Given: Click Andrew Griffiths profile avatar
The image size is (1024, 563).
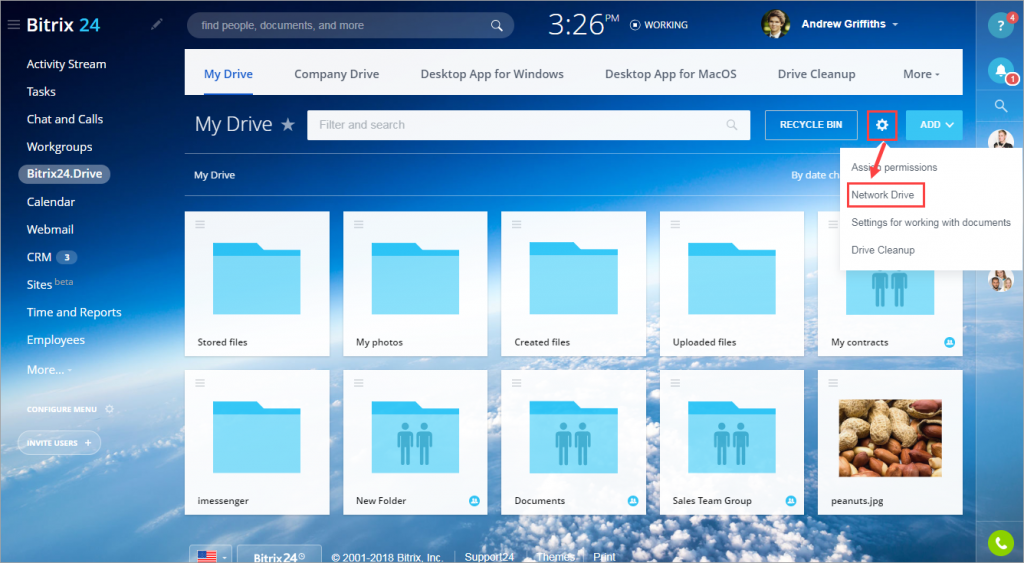Looking at the screenshot, I should pos(775,24).
